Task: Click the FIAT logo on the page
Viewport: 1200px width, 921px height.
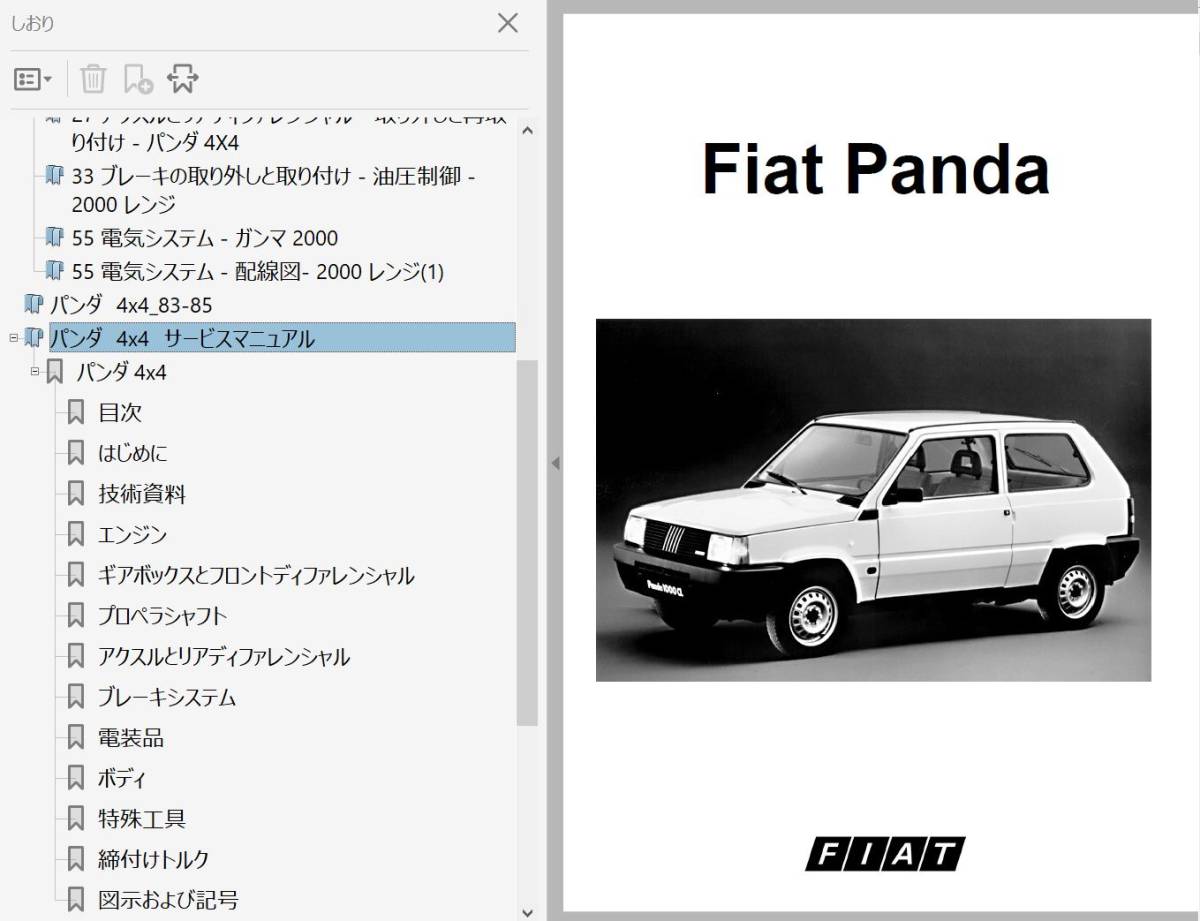Action: (x=885, y=855)
